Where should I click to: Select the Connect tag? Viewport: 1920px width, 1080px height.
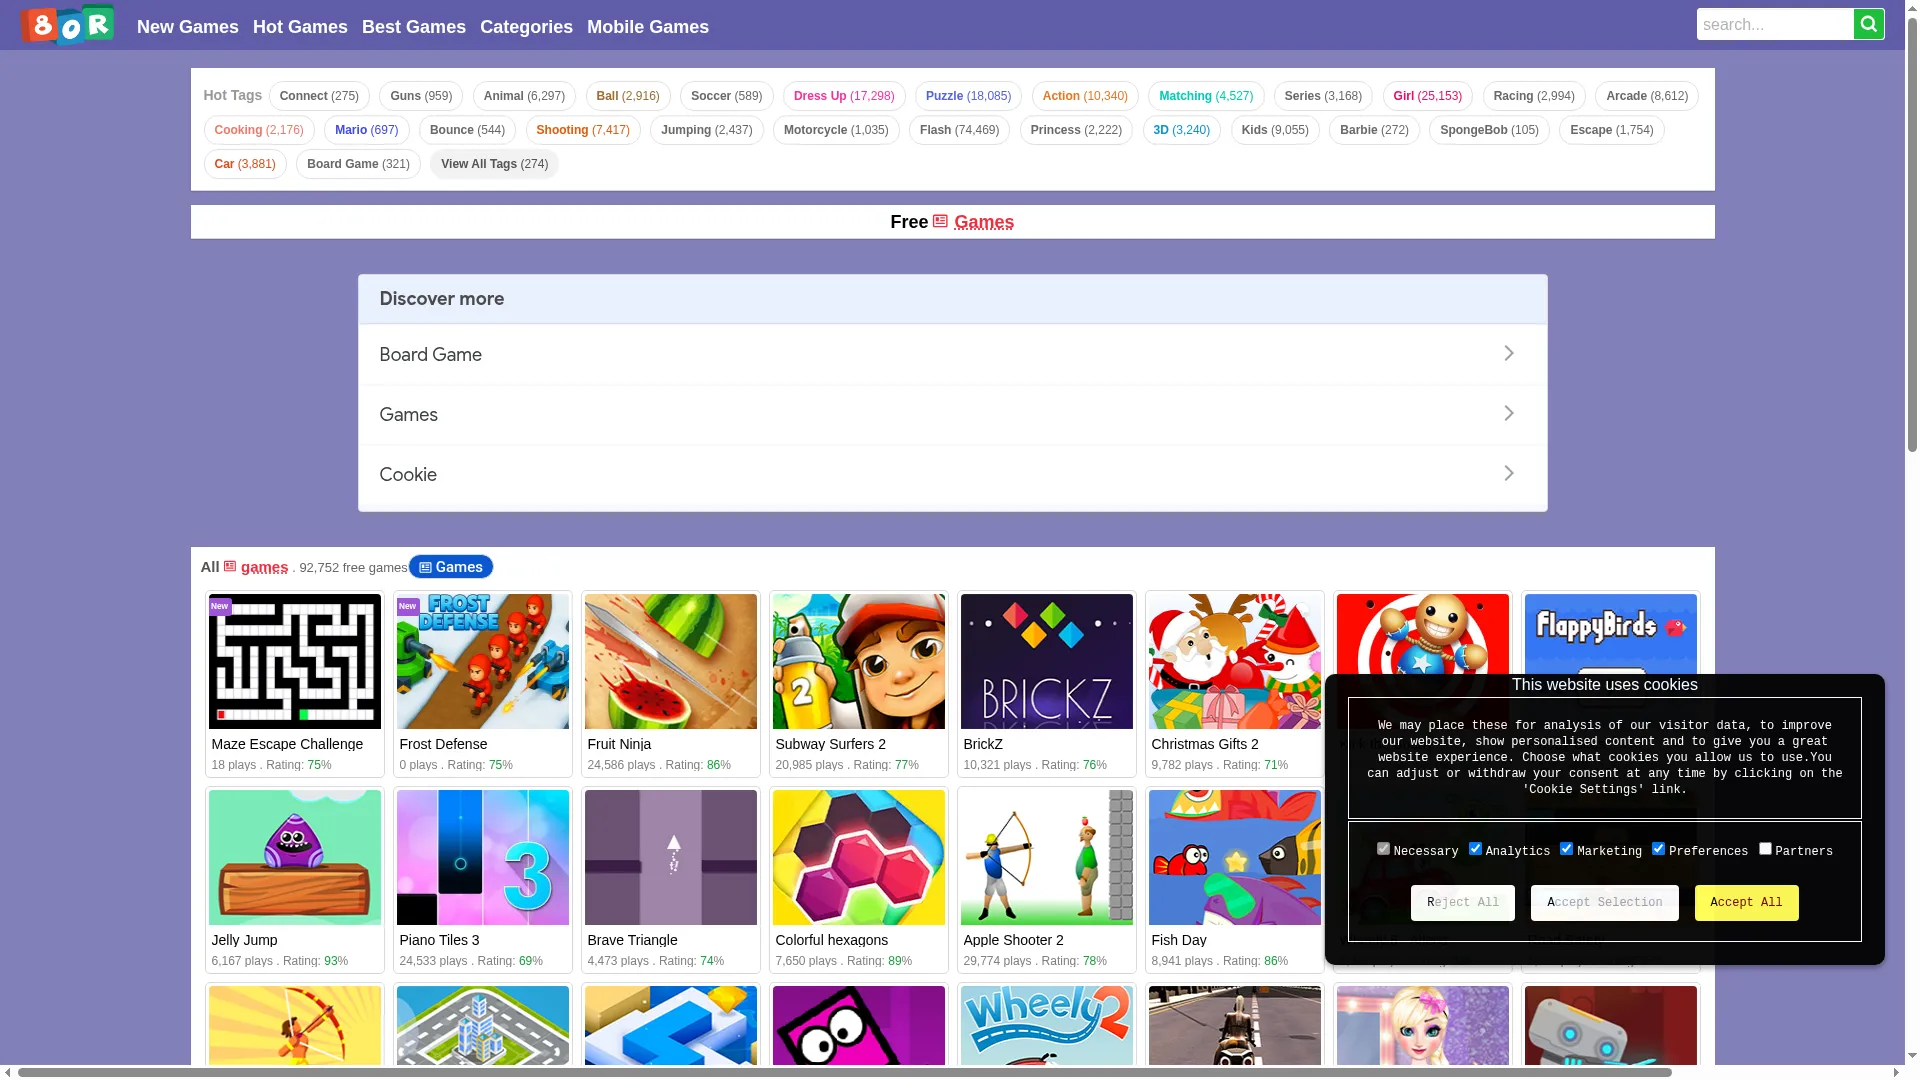pos(319,96)
